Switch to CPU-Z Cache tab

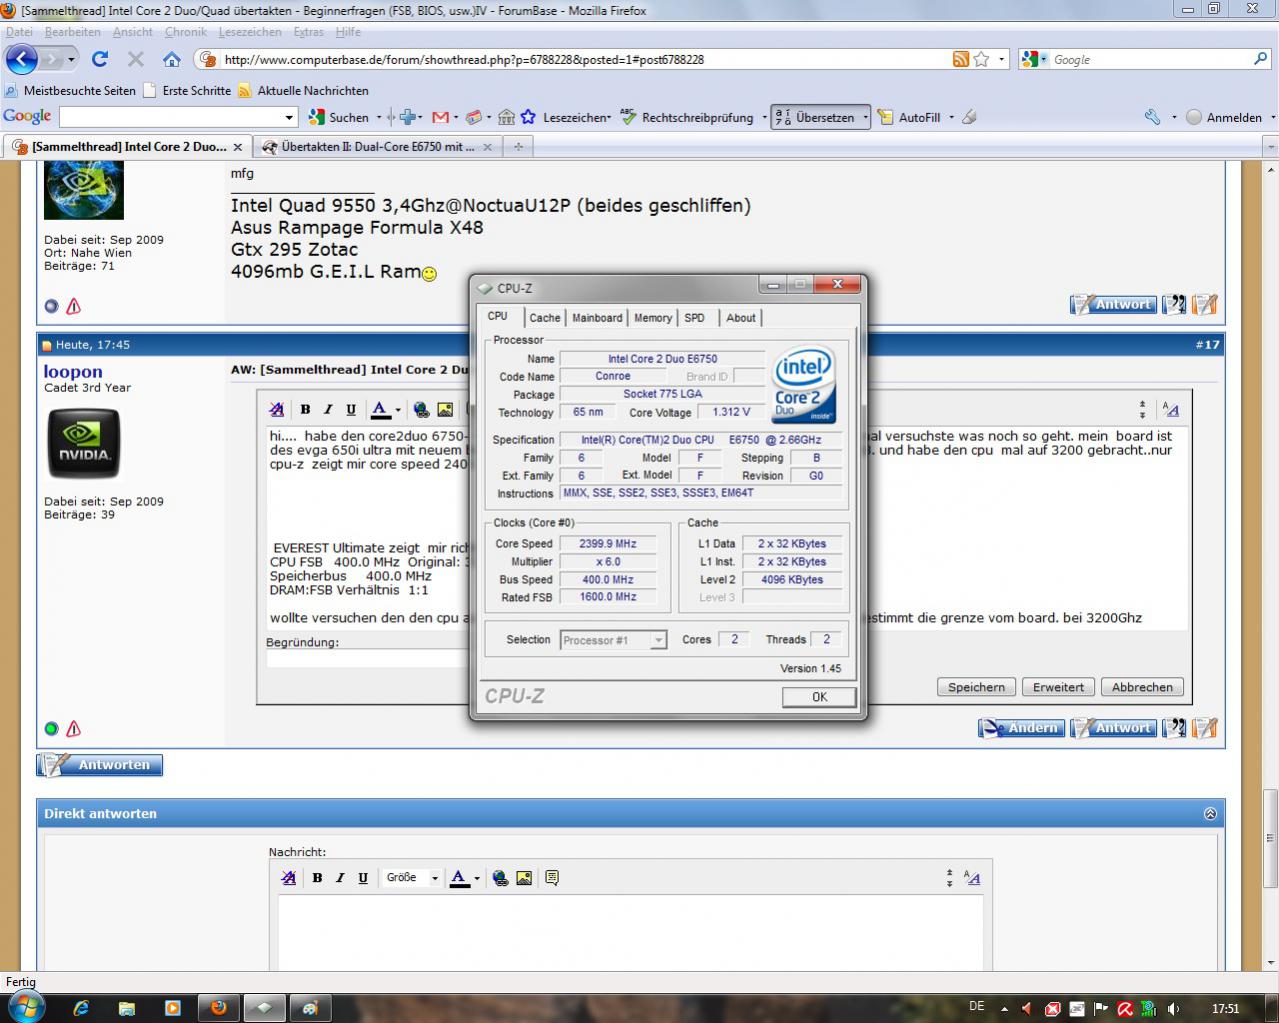pos(545,317)
